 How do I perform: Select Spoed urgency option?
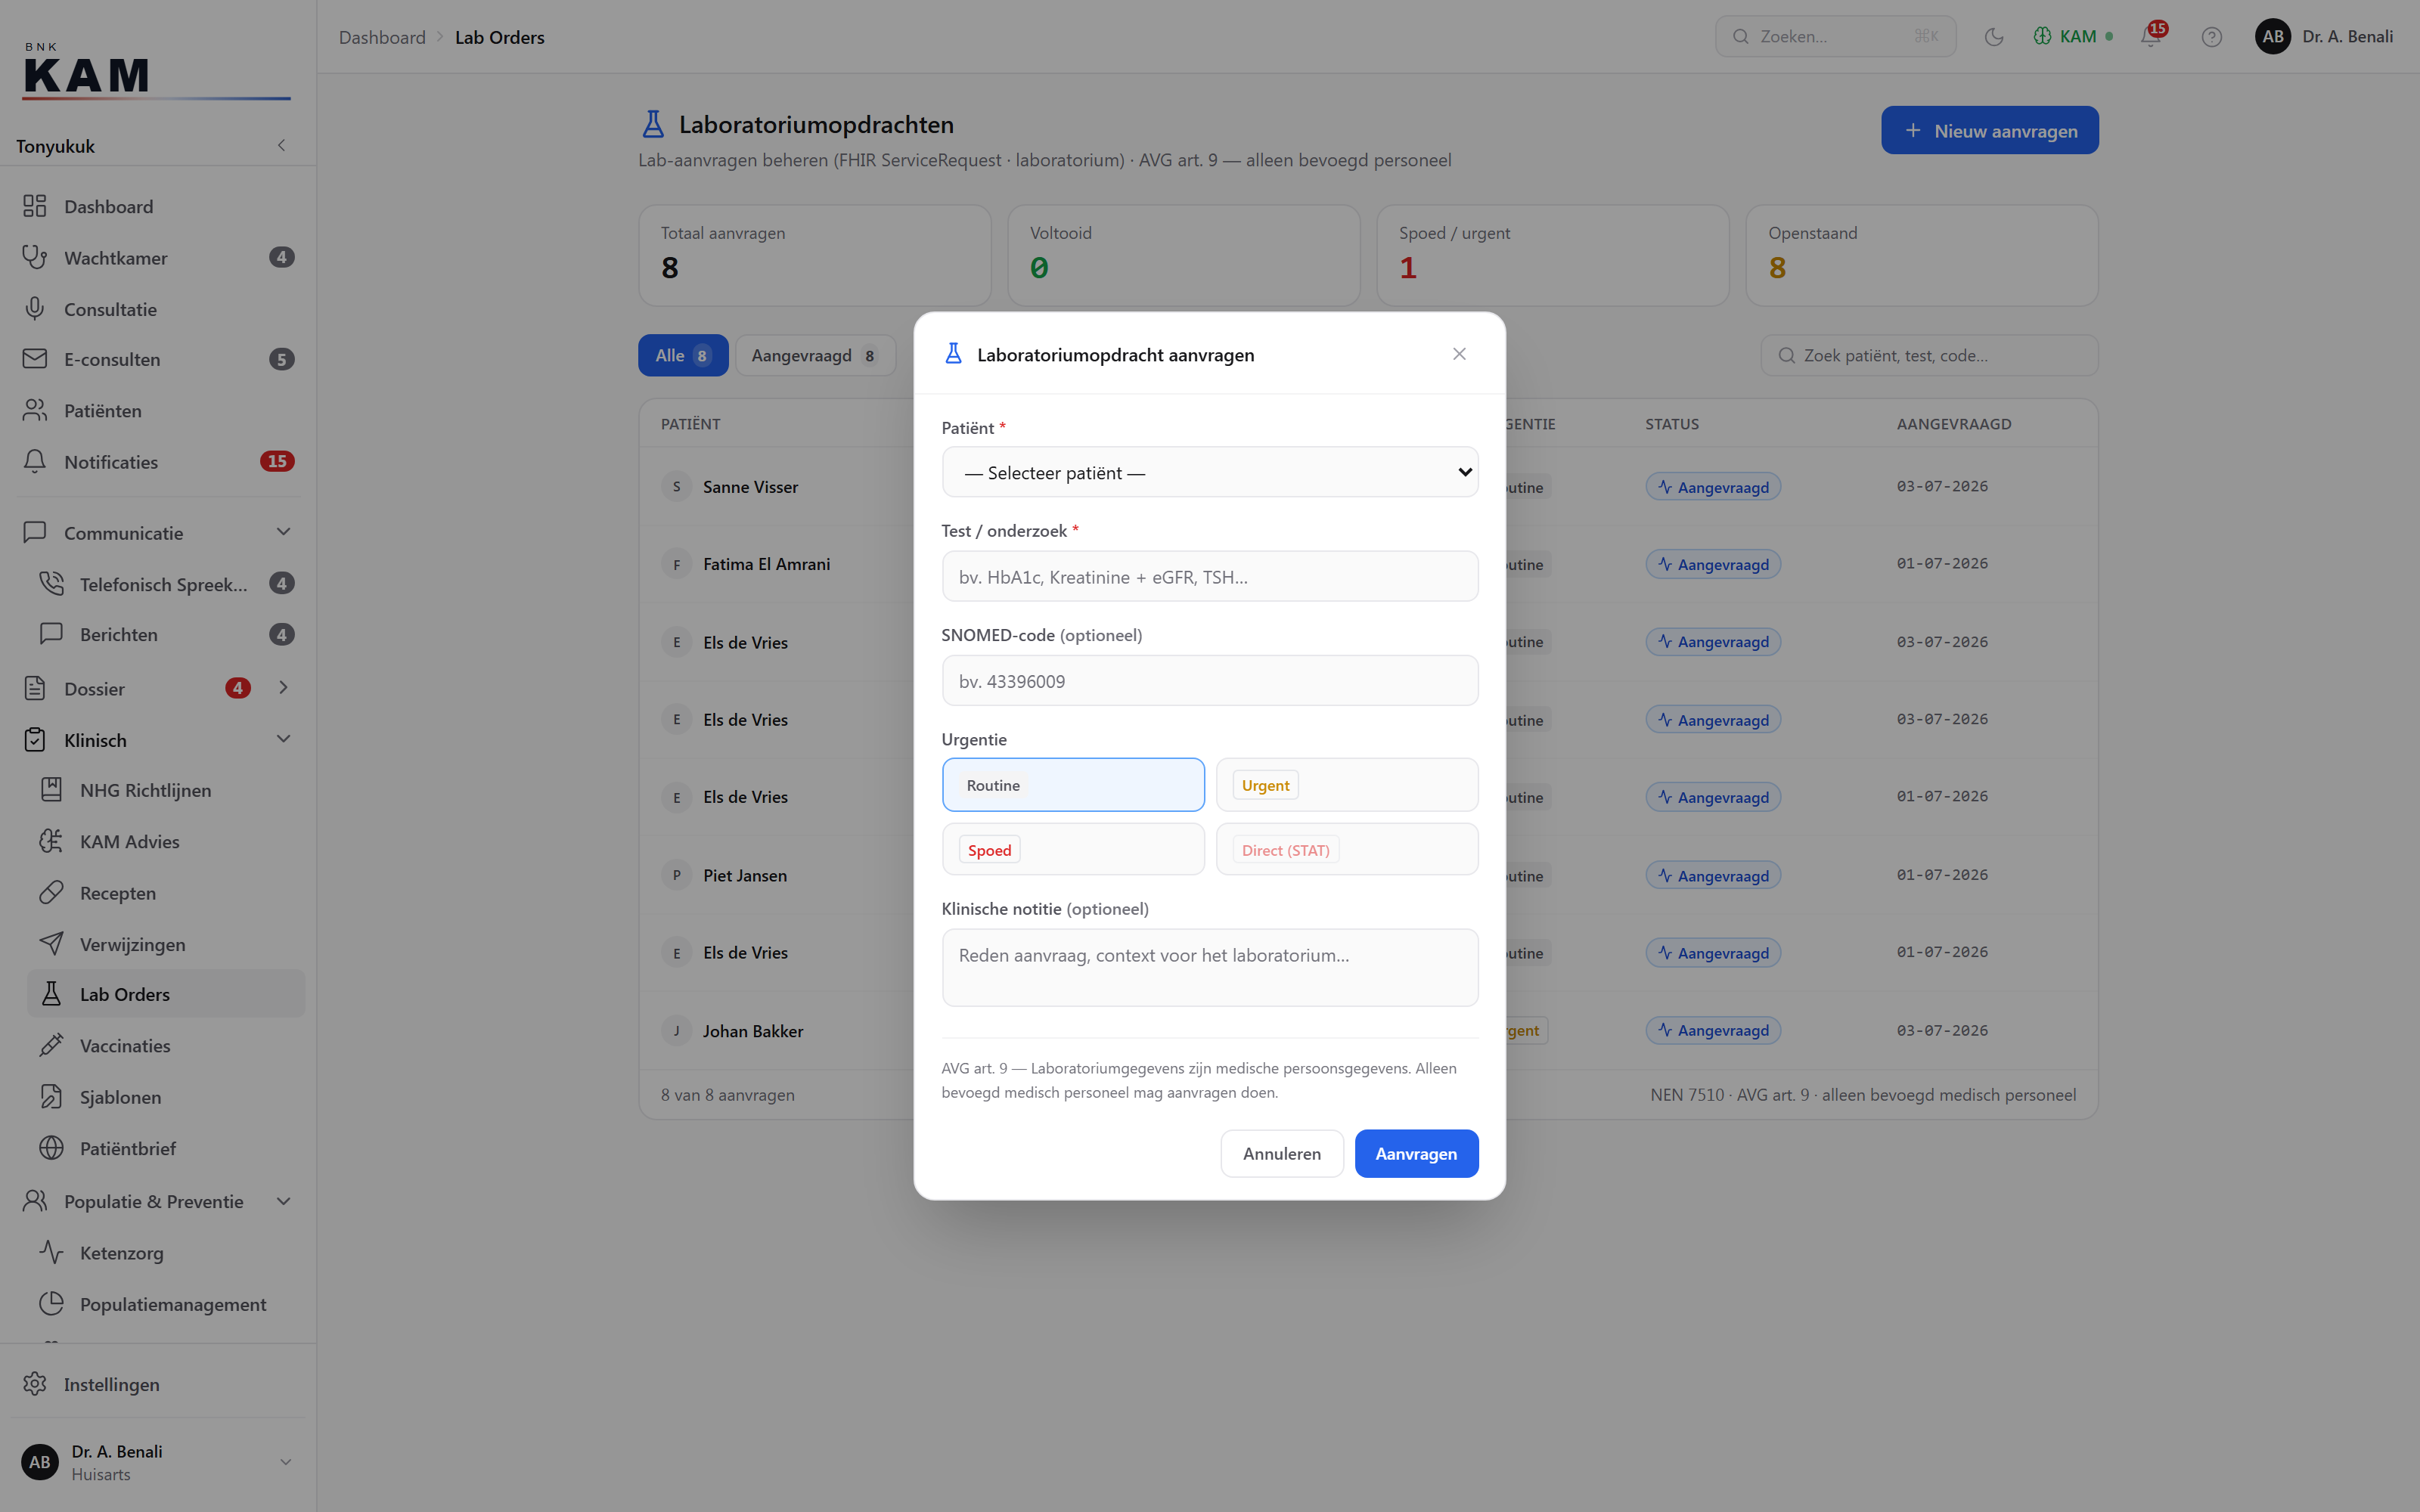click(x=1073, y=850)
